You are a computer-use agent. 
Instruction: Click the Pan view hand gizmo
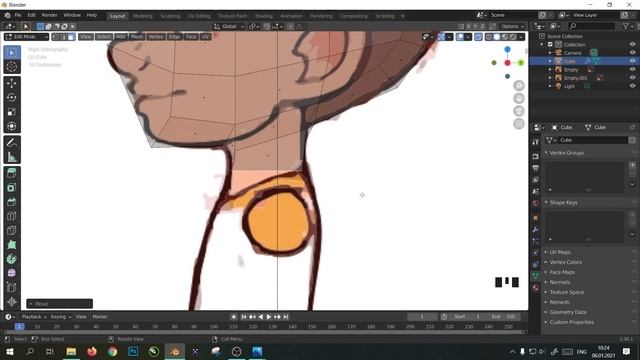pyautogui.click(x=519, y=98)
